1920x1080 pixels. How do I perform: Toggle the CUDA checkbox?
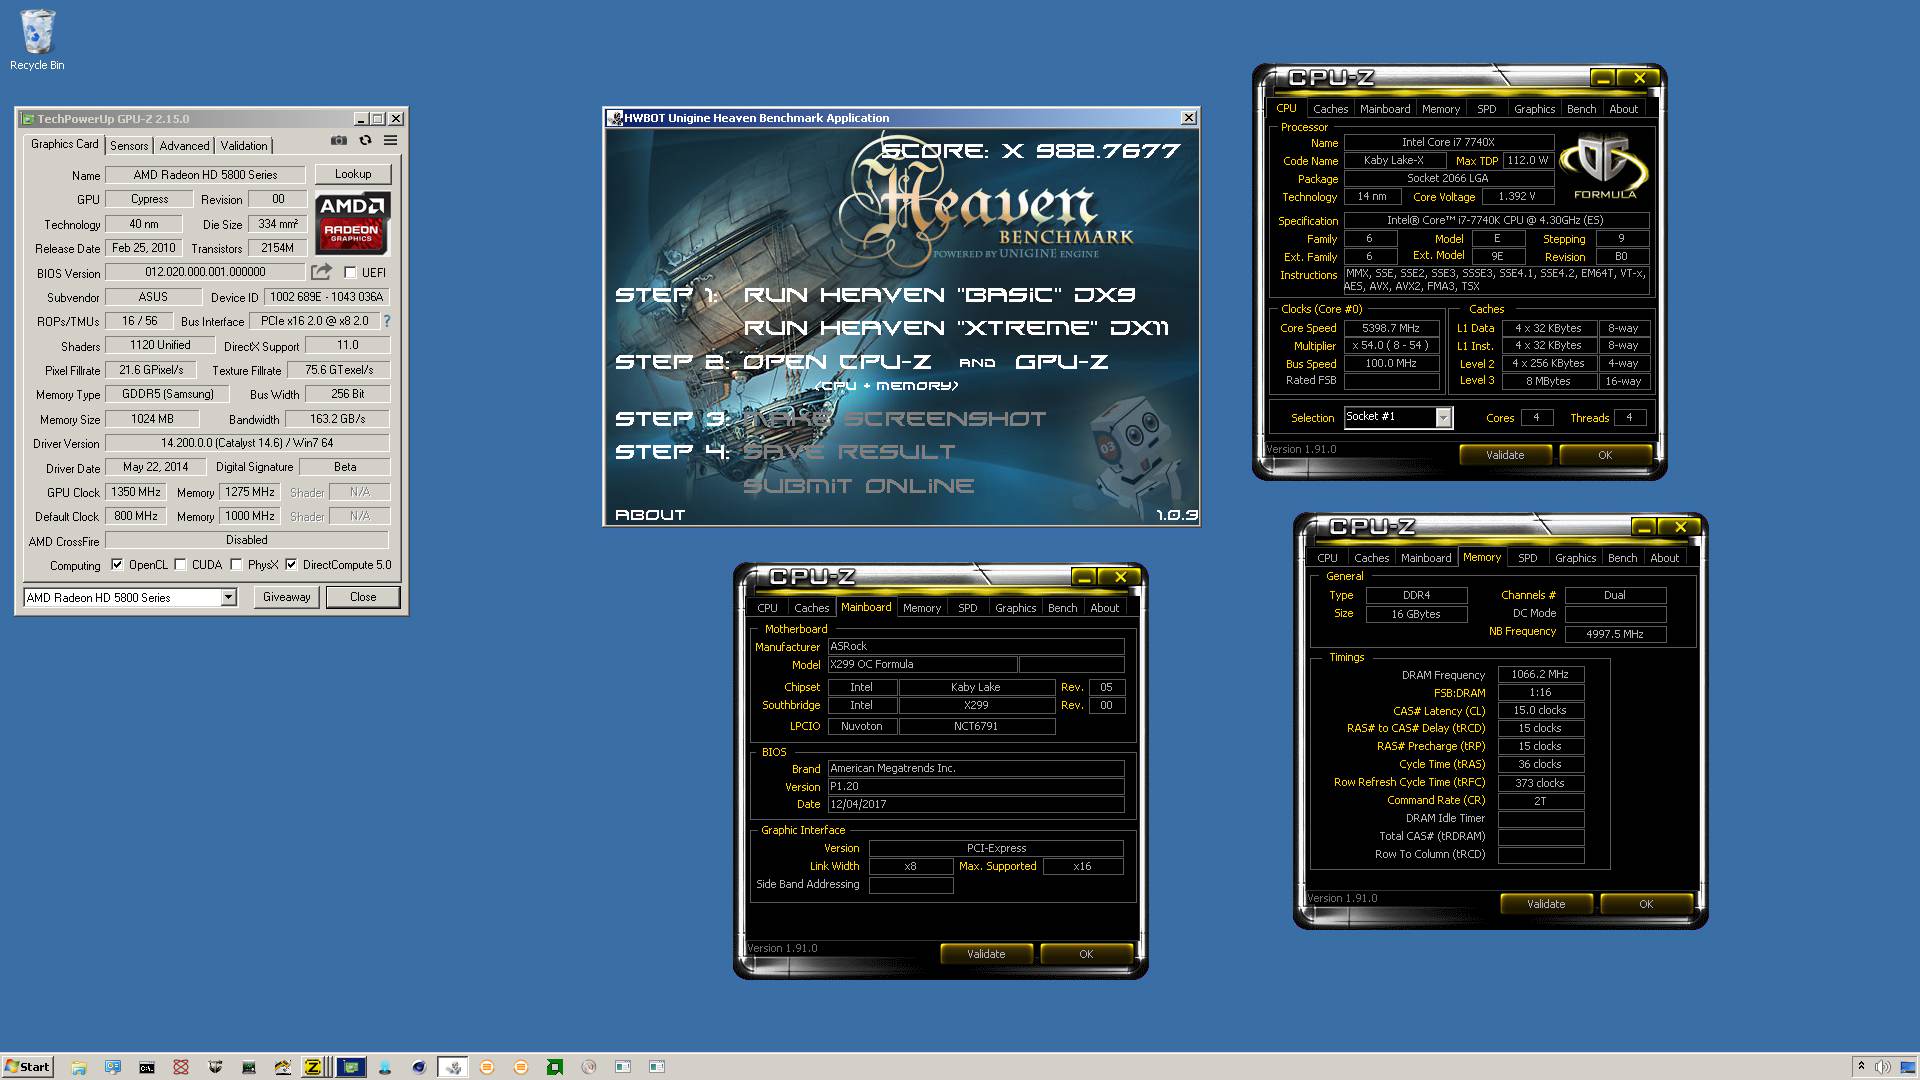pos(180,564)
